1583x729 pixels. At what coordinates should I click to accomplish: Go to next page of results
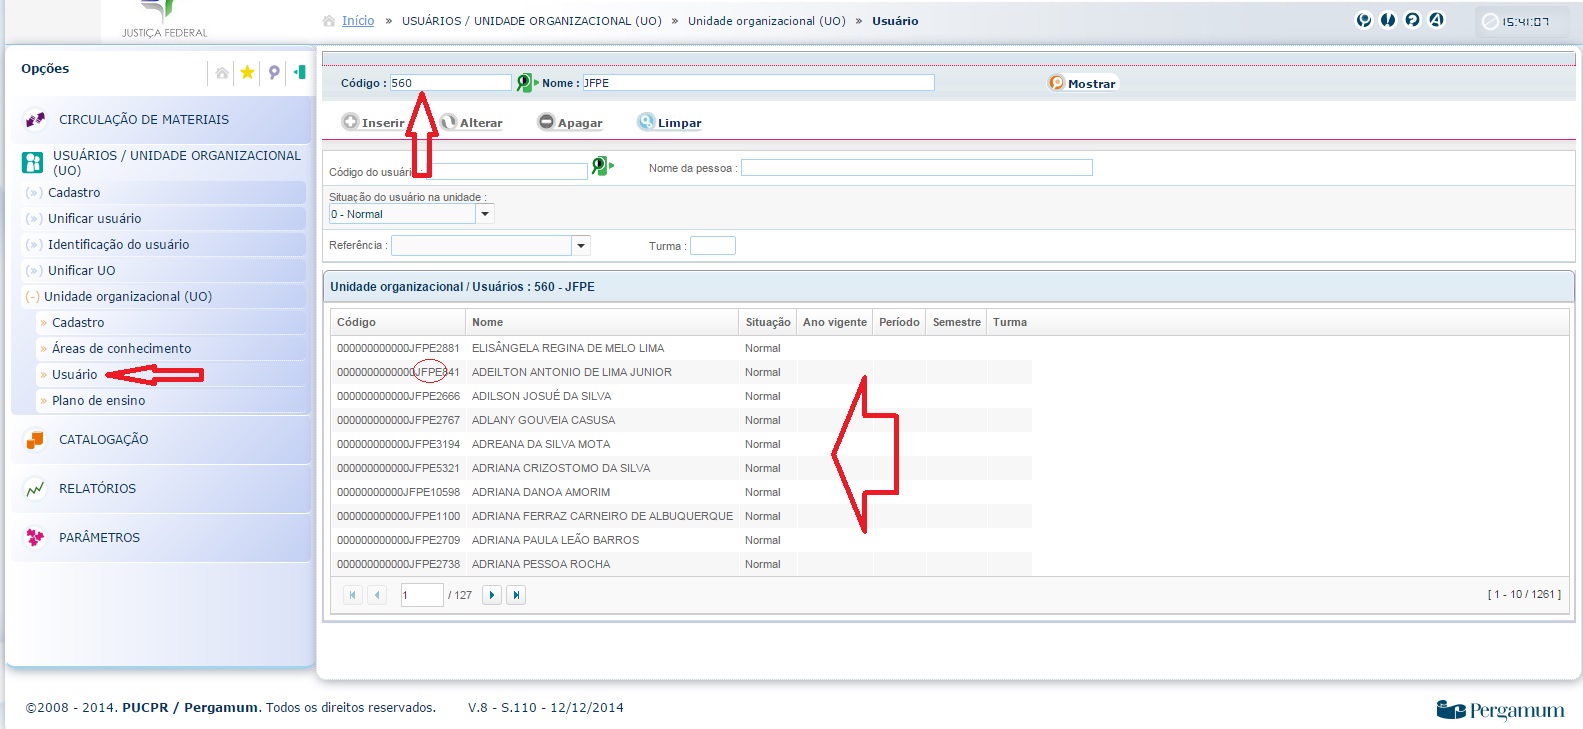click(x=492, y=595)
